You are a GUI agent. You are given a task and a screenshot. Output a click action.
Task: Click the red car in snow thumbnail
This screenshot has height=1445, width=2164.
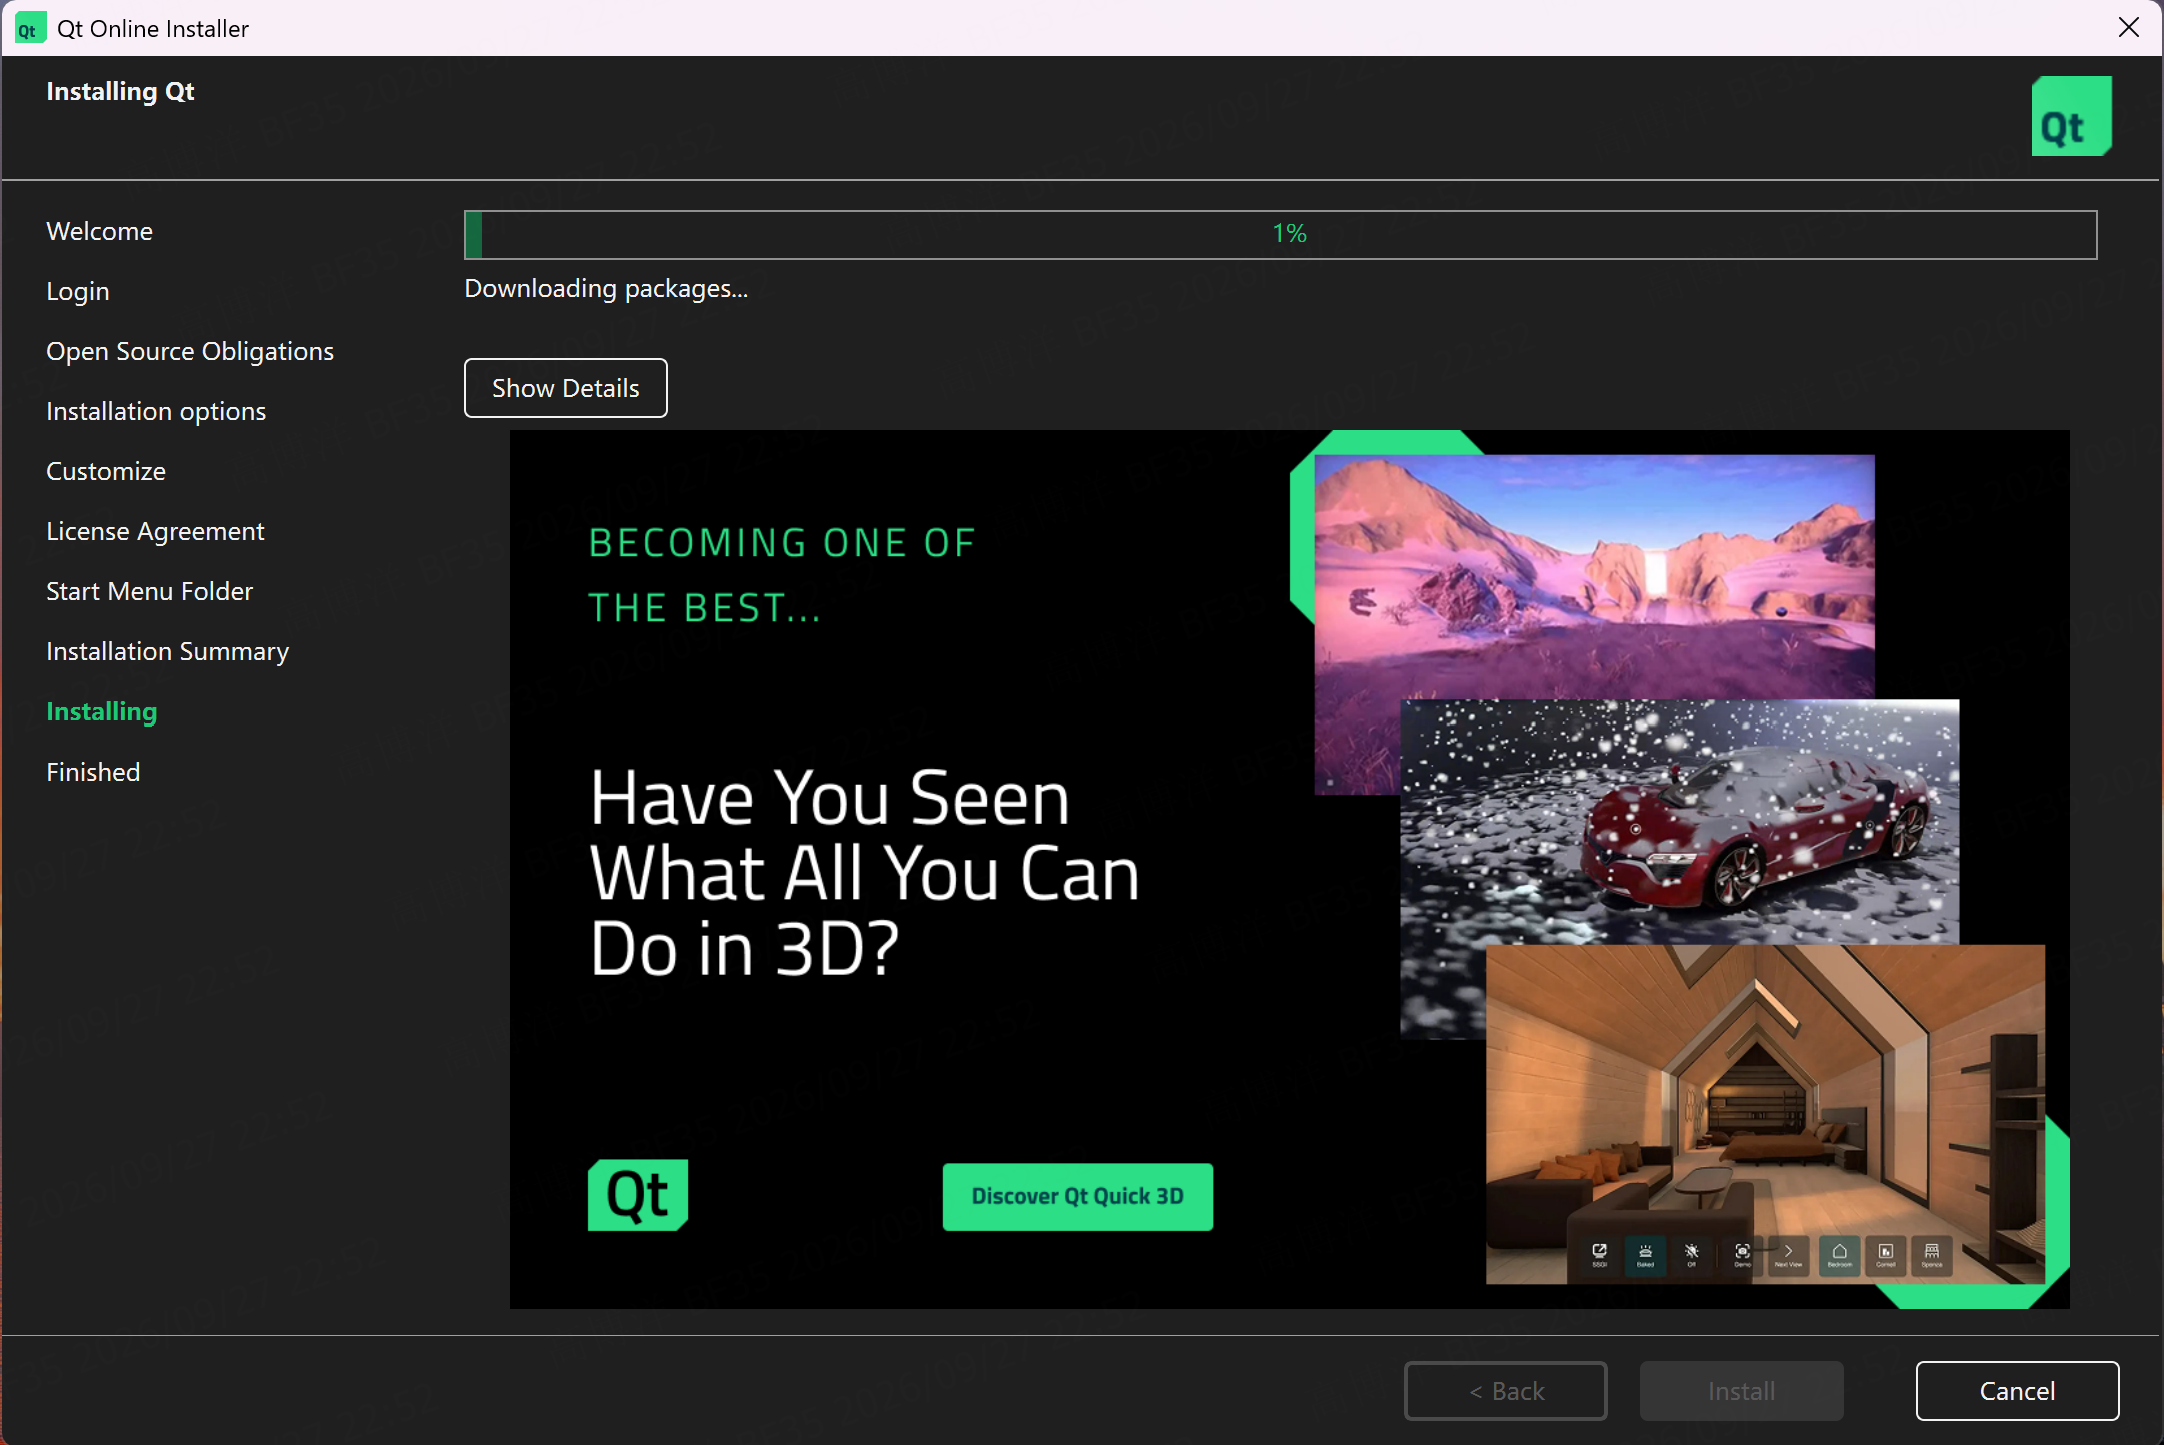tap(1679, 822)
